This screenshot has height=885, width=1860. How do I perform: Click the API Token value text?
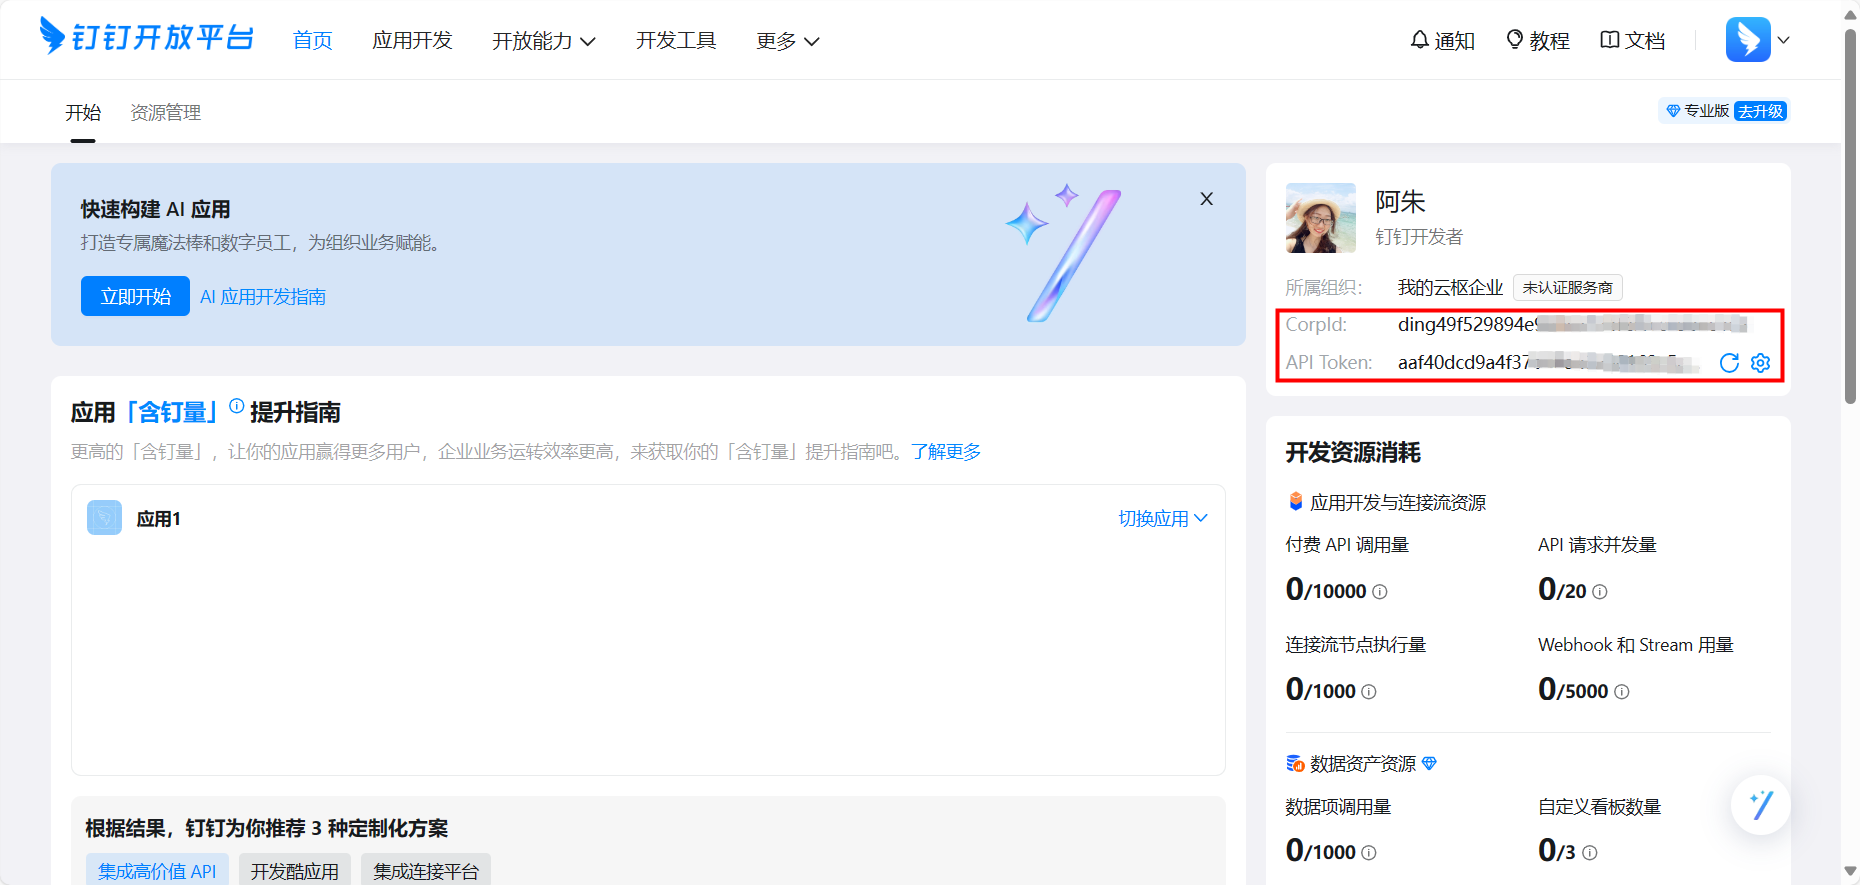coord(1548,362)
